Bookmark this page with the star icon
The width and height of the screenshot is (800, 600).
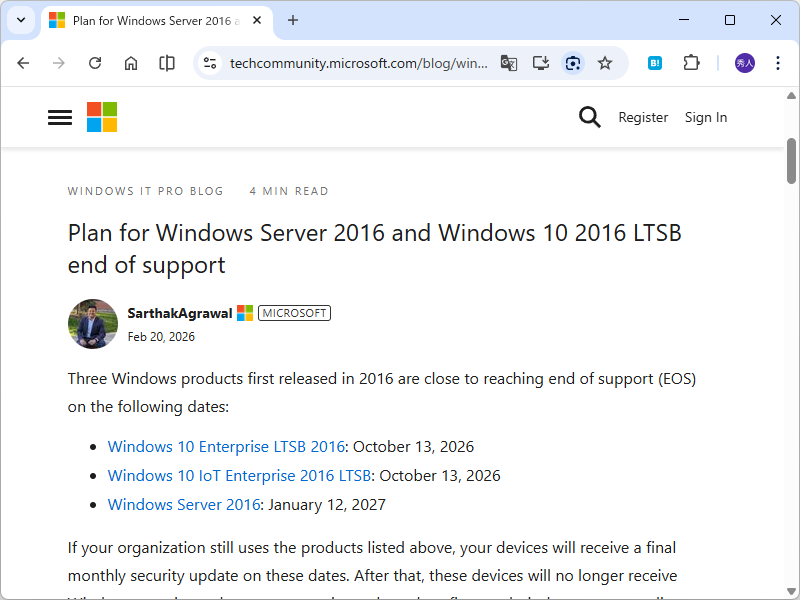[605, 63]
